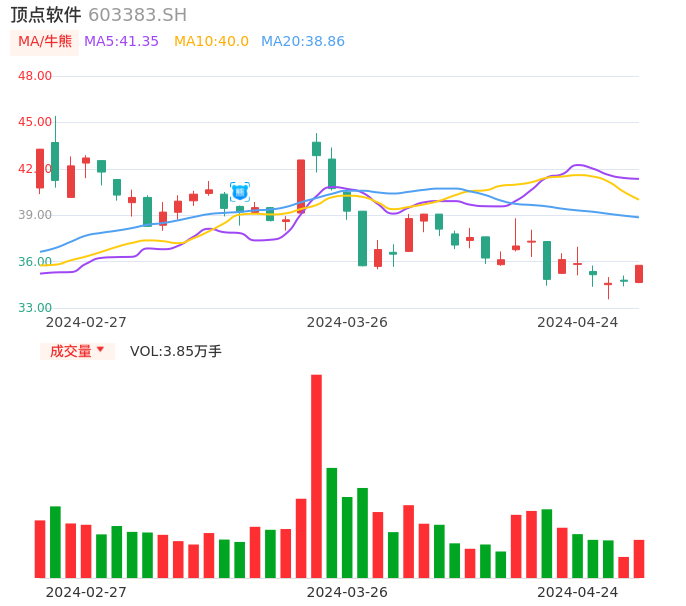Click the 2024-03-26 date under the volume chart

coord(347,592)
